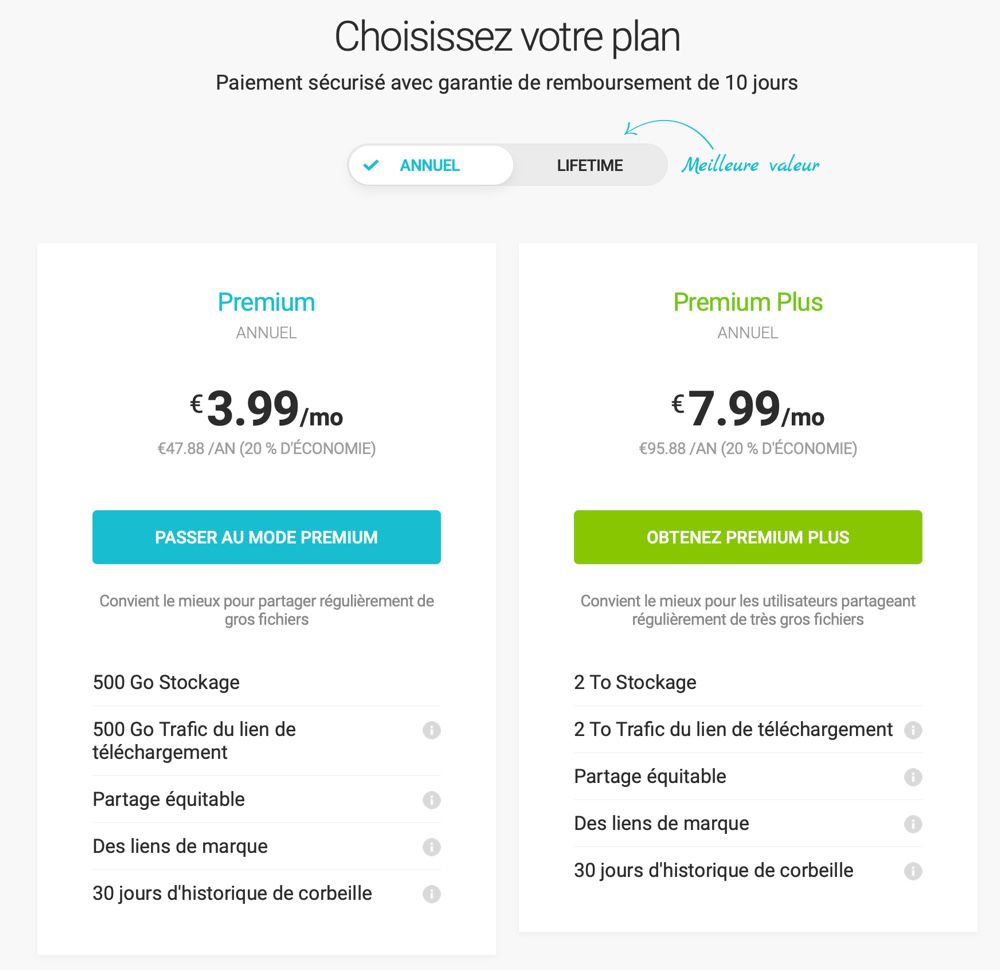Screen dimensions: 1000x970
Task: Click info icon for 500 Go Trafic du lien
Action: coord(432,730)
